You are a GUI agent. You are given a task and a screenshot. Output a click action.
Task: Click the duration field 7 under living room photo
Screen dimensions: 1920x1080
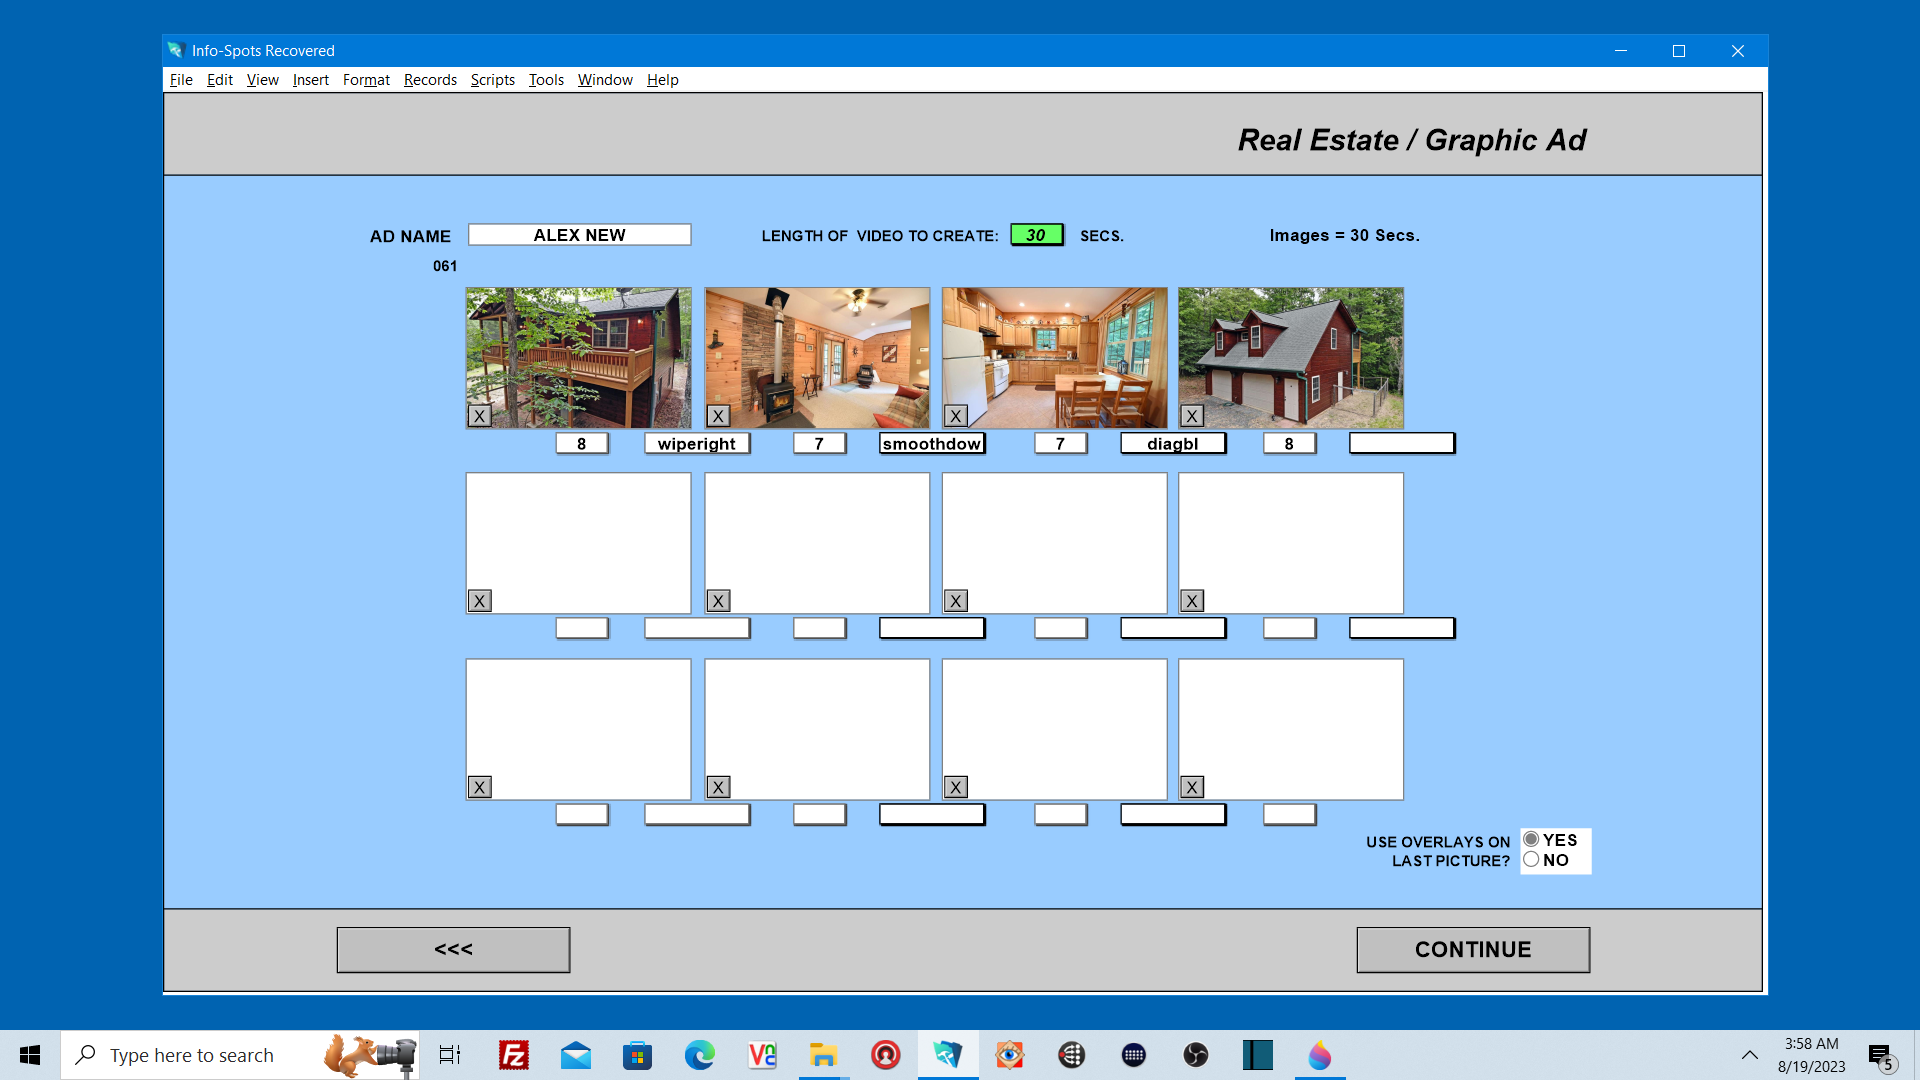coord(820,443)
